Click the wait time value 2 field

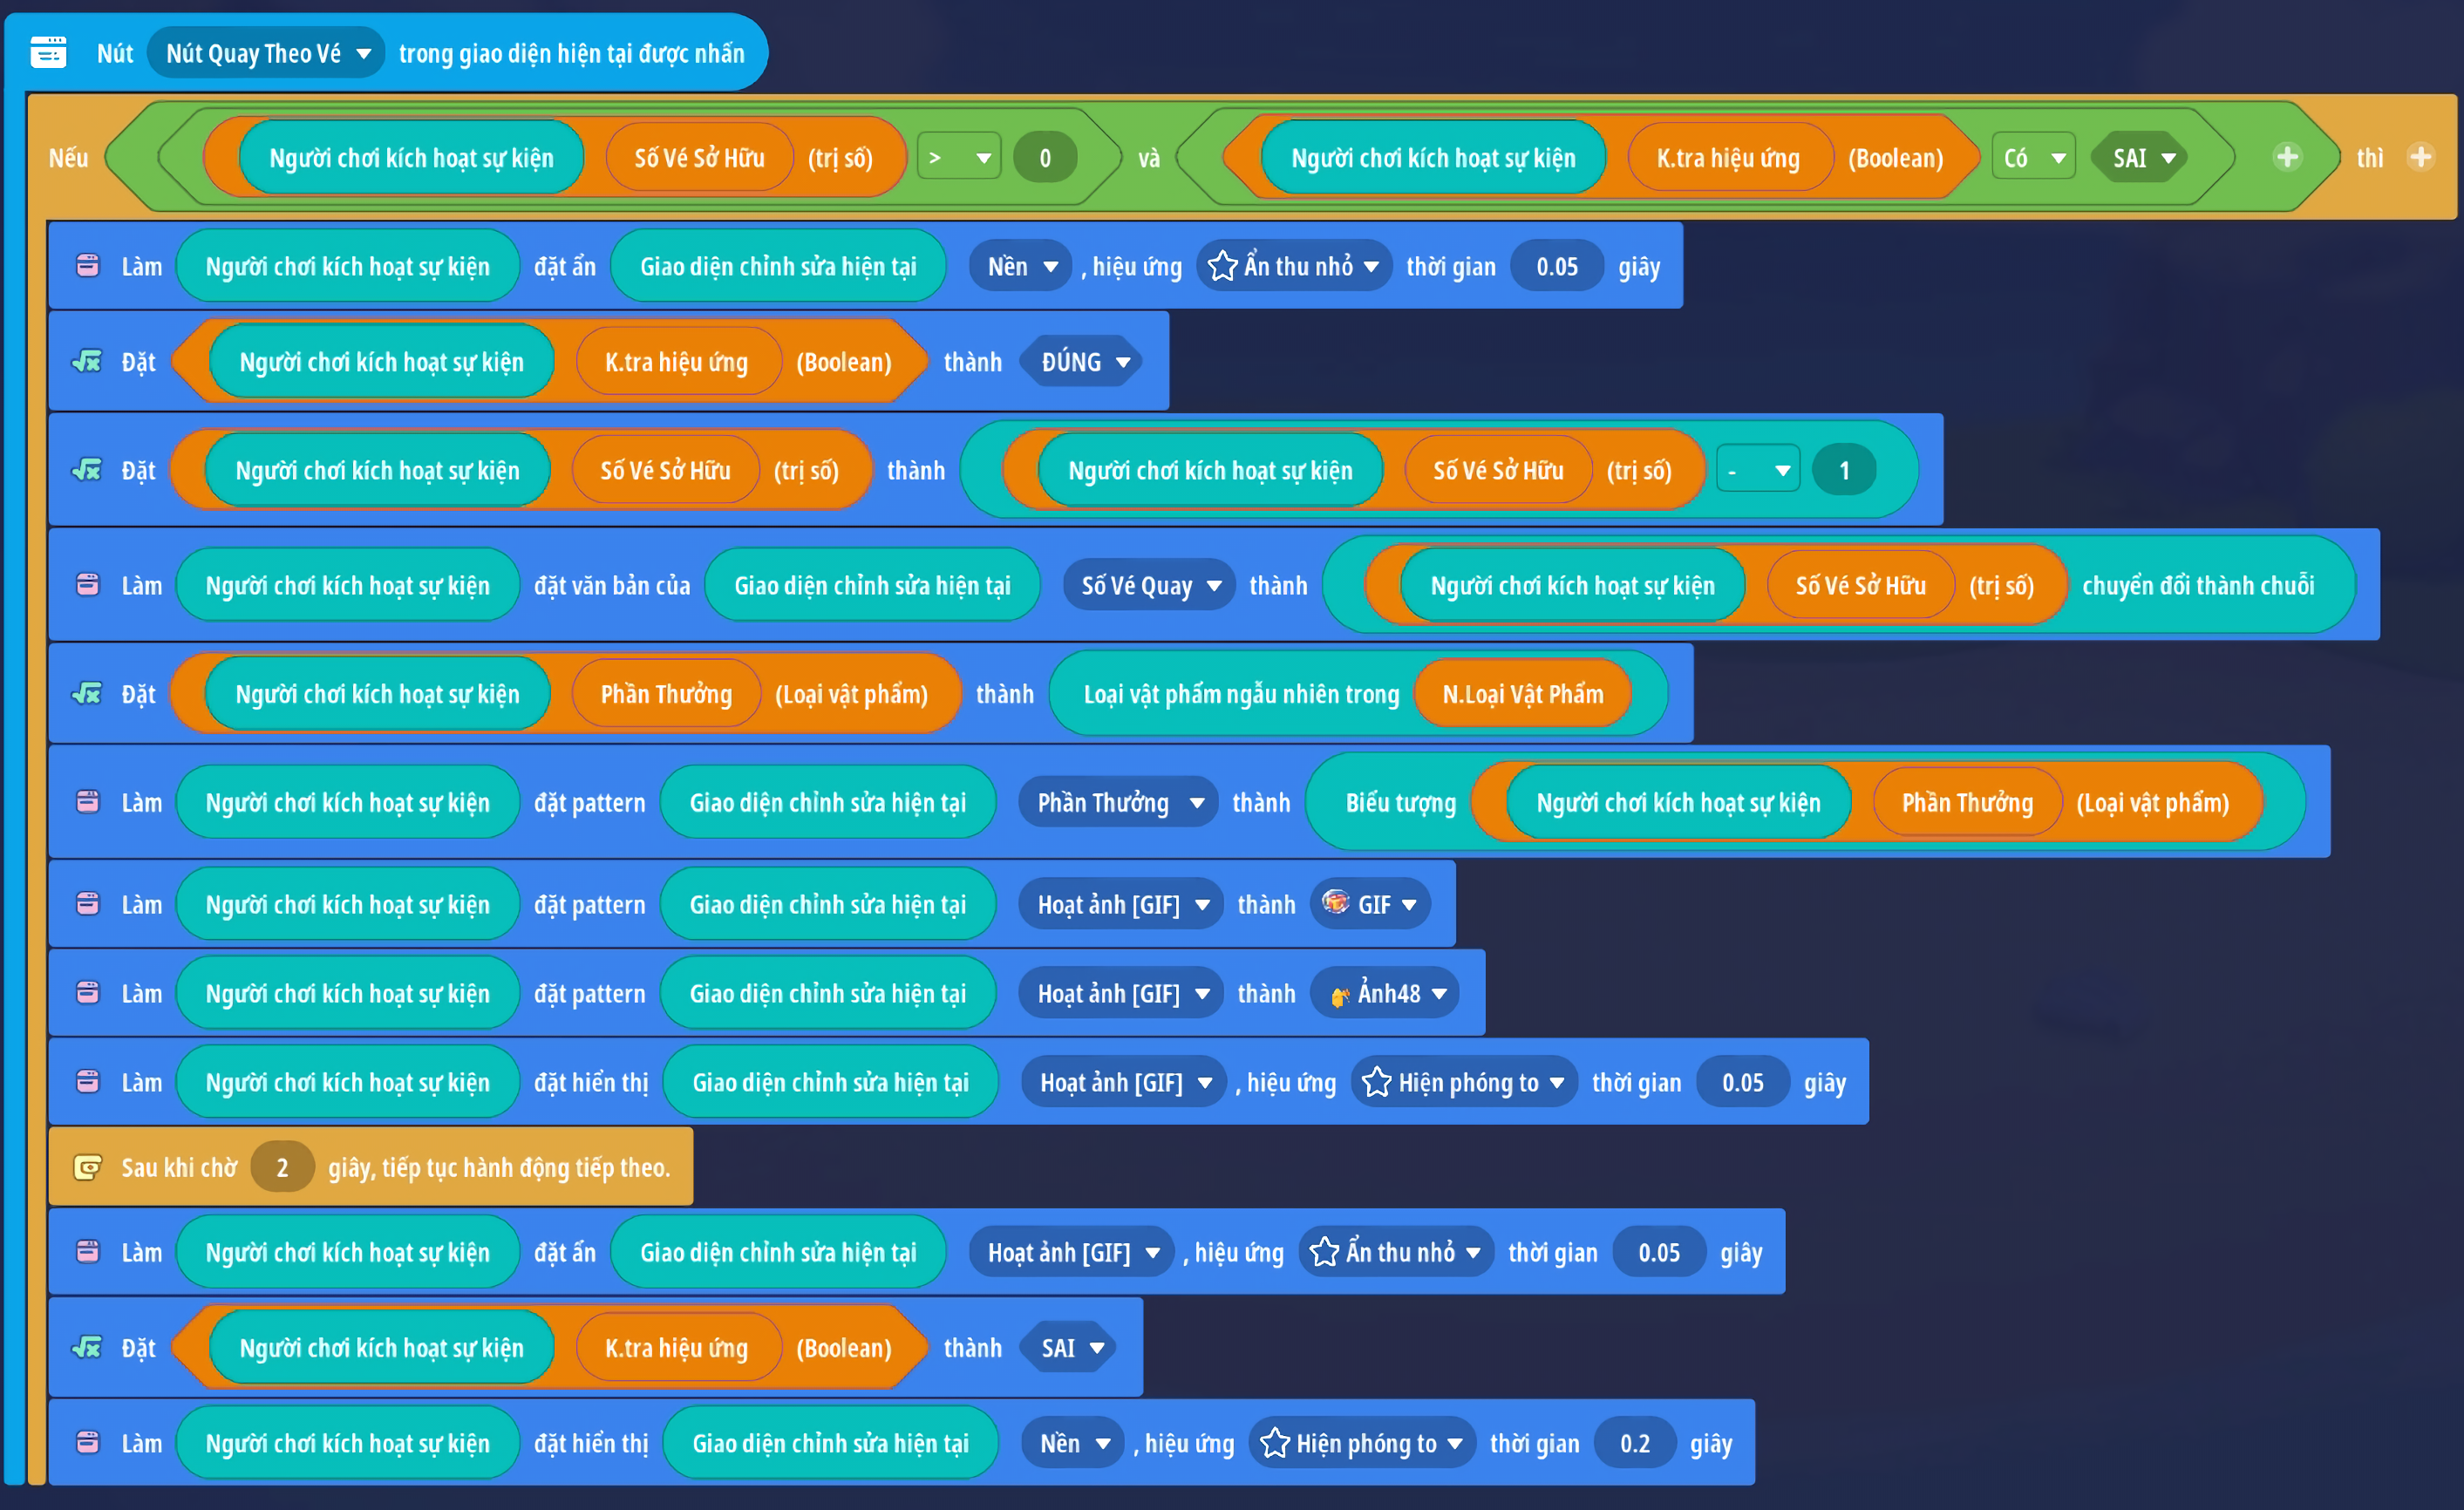(x=282, y=1167)
